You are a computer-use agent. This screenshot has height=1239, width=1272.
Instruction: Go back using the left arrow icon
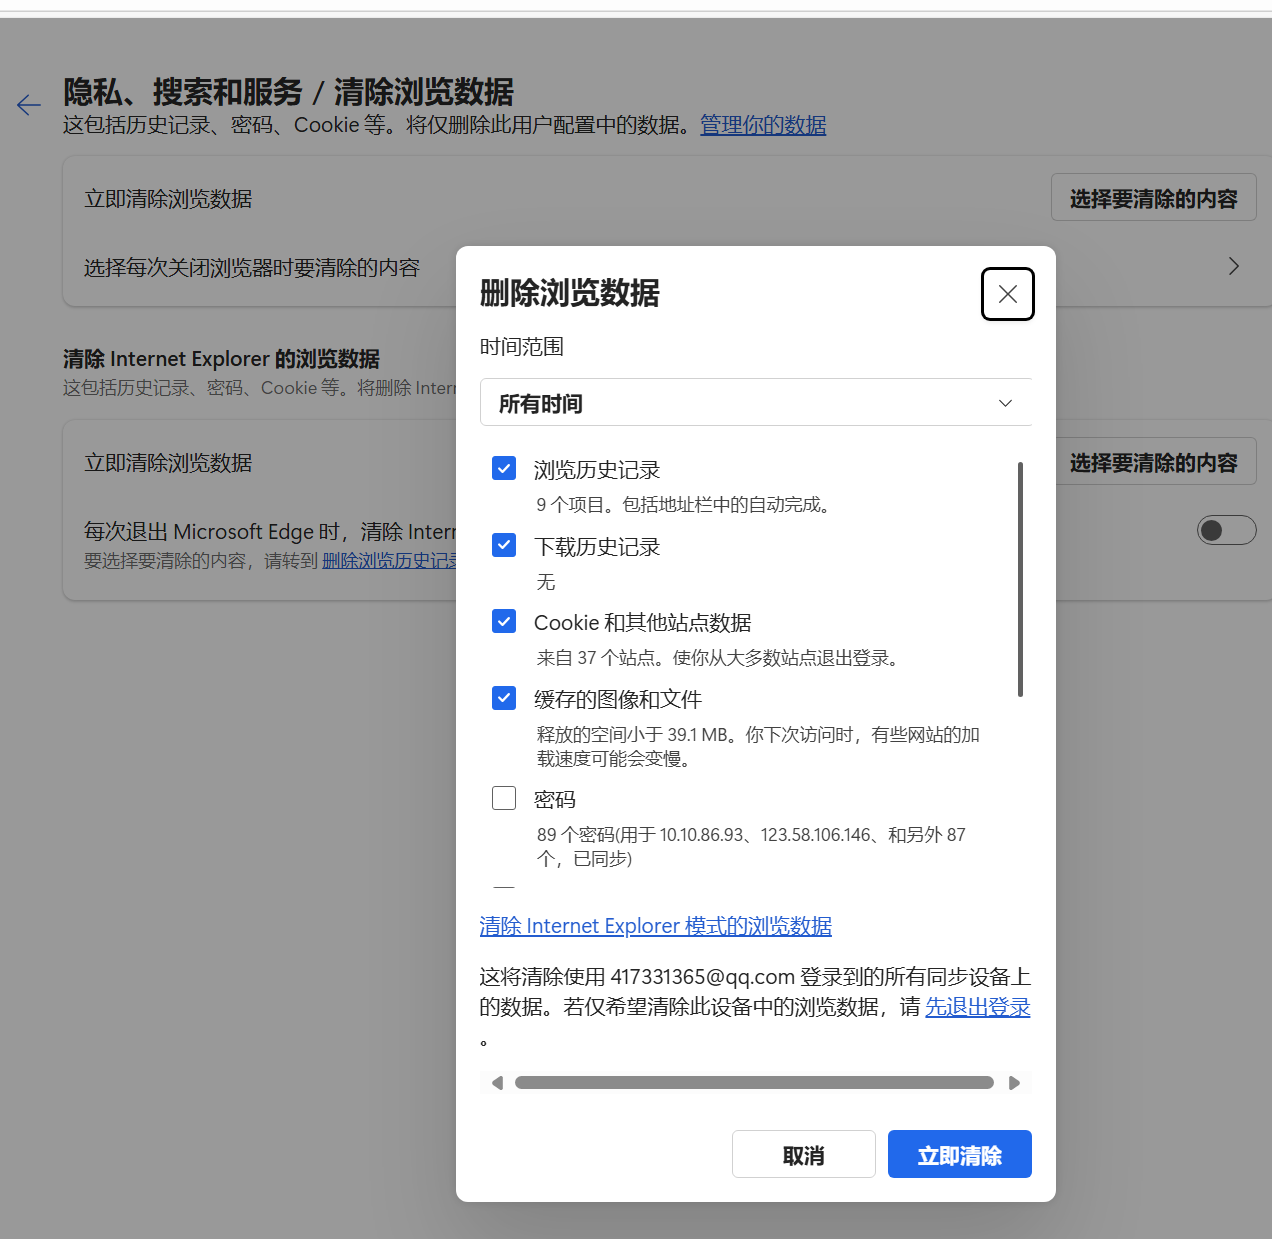[29, 104]
